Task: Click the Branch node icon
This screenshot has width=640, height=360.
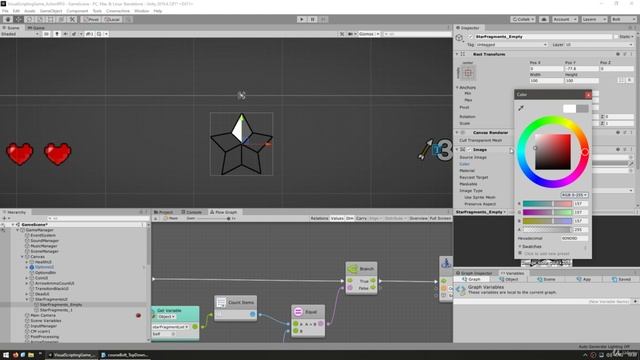Action: 353,269
